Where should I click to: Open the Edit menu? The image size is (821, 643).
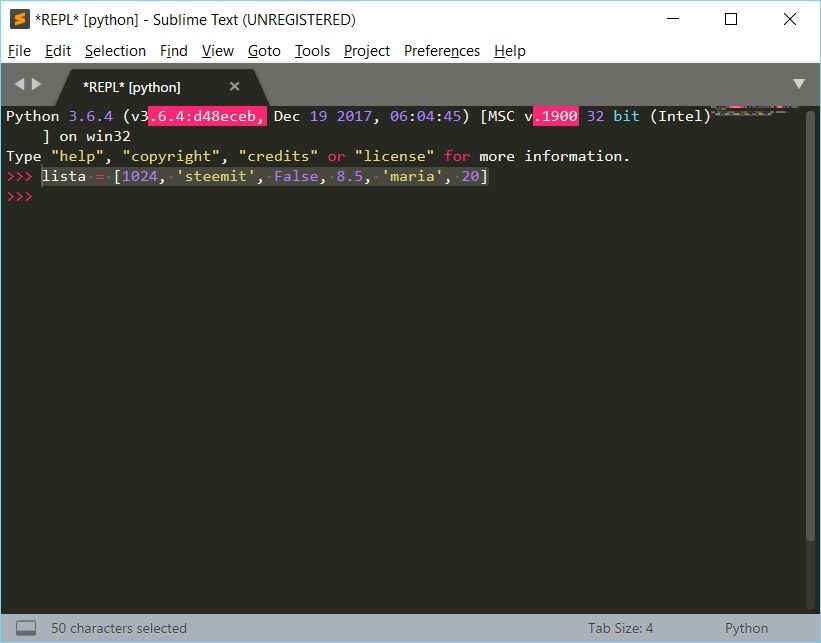[58, 51]
